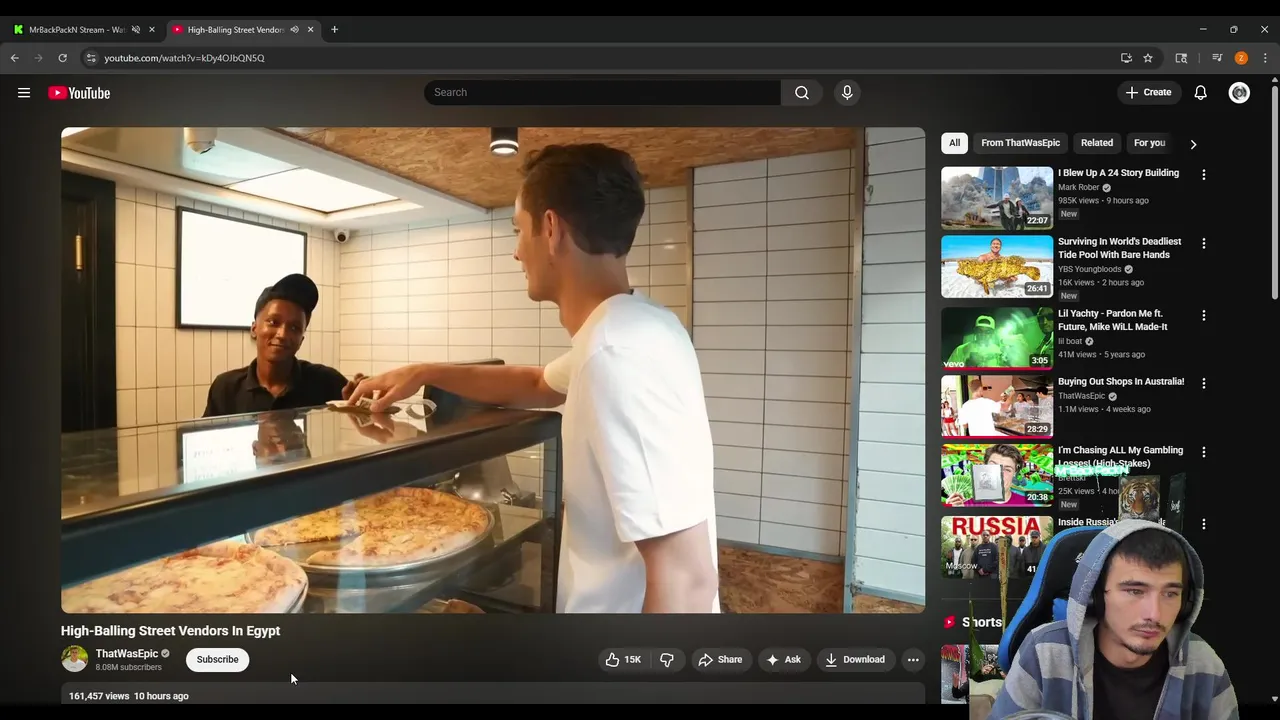Open ThatWasEpic channel name link

tap(127, 654)
